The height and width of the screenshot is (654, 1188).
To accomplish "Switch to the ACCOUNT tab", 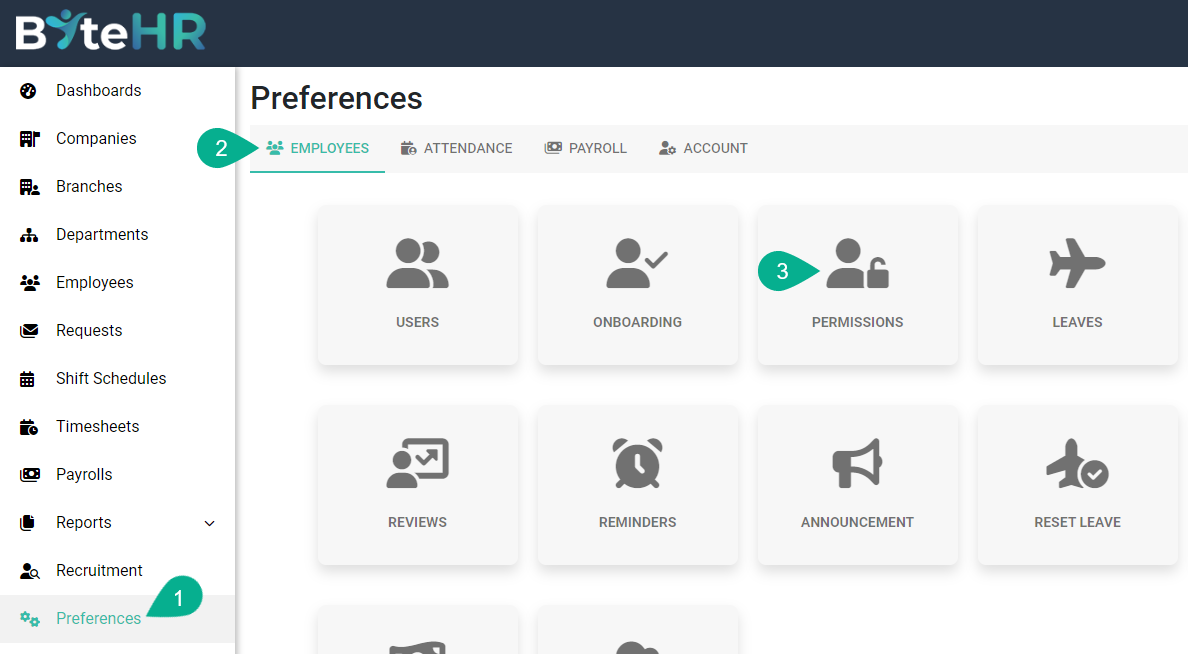I will click(x=702, y=148).
